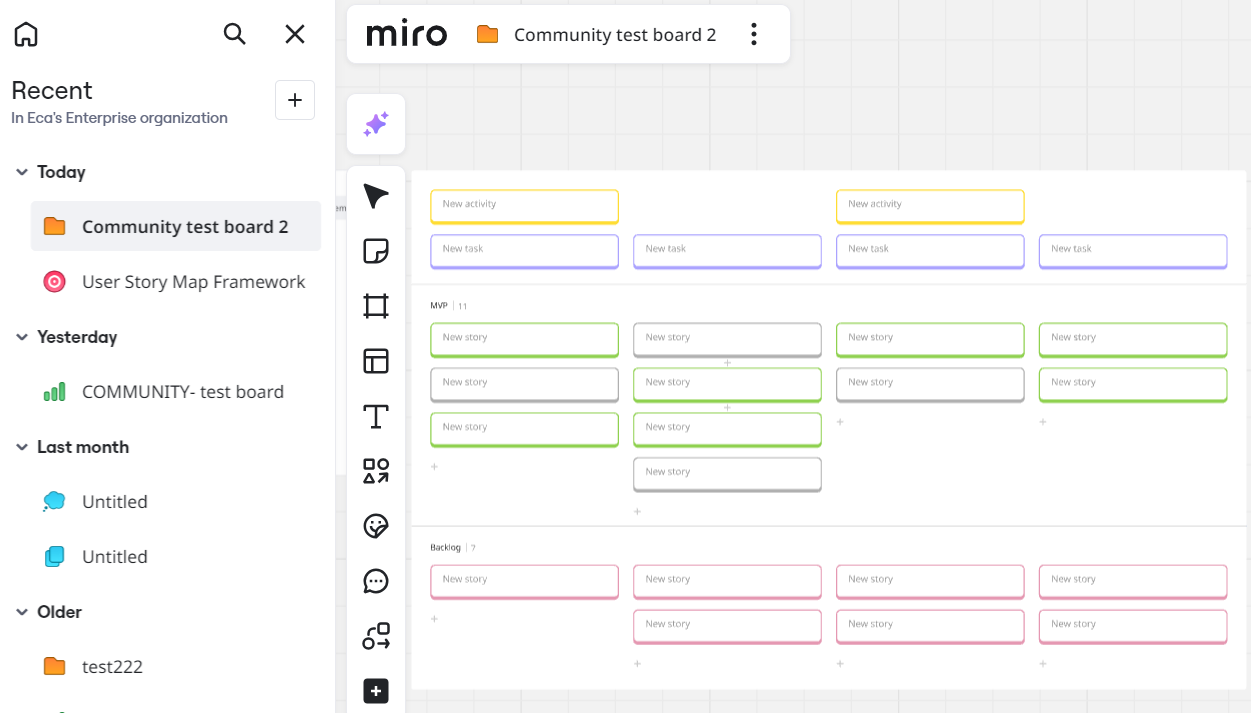The width and height of the screenshot is (1251, 713).
Task: Add story below fourth MVP column
Action: click(x=1043, y=422)
